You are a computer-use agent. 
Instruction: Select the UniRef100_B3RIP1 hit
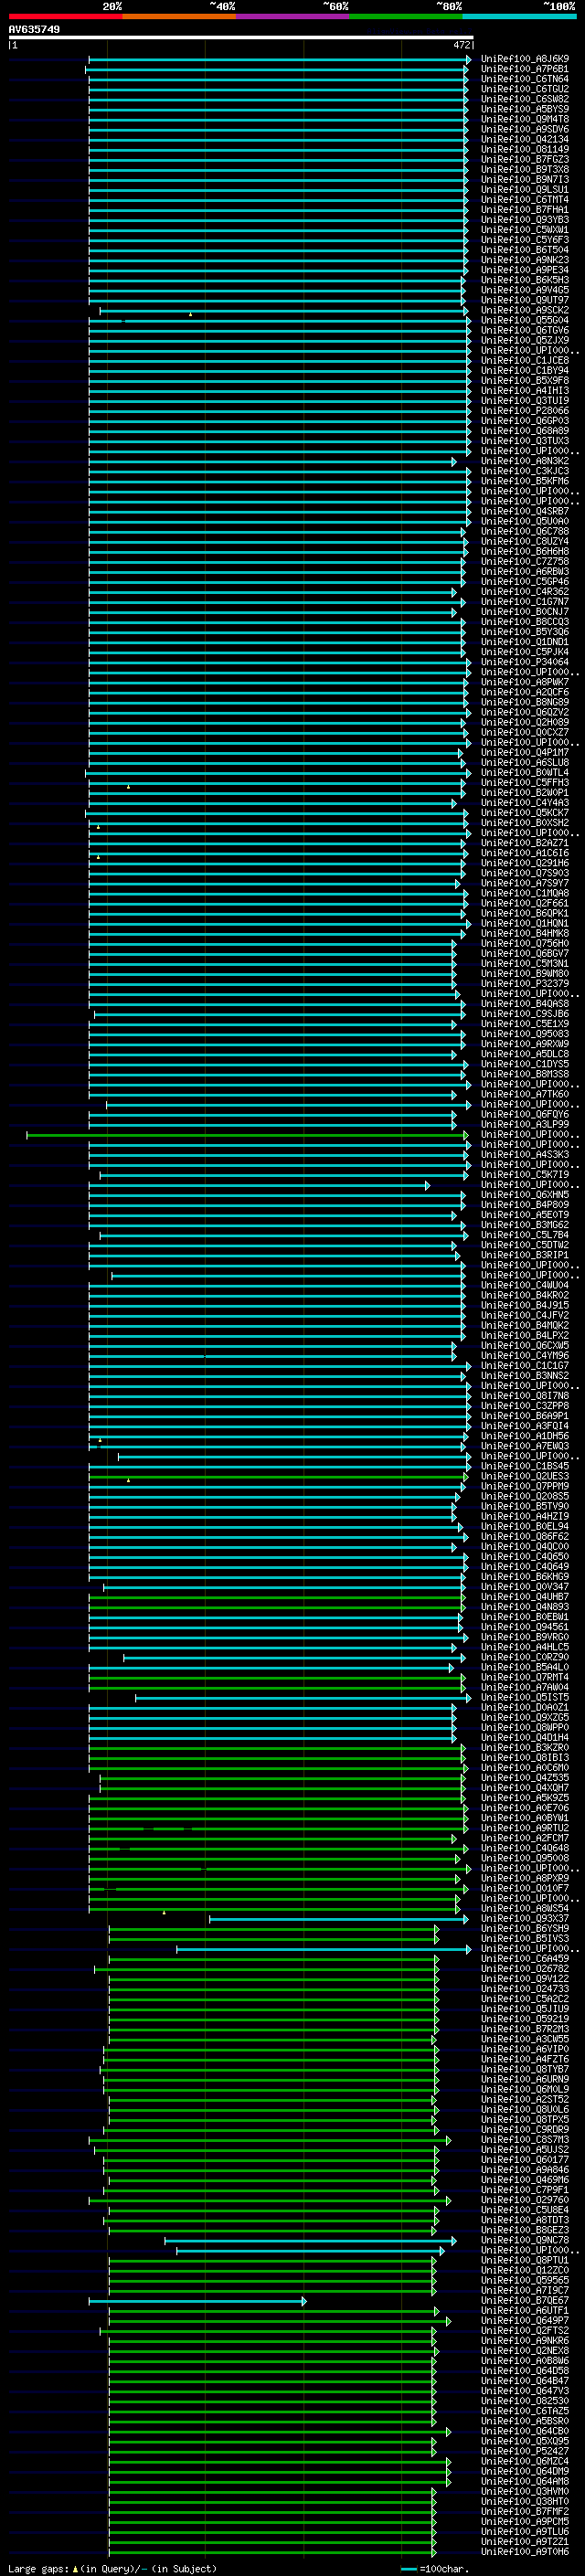point(525,1255)
